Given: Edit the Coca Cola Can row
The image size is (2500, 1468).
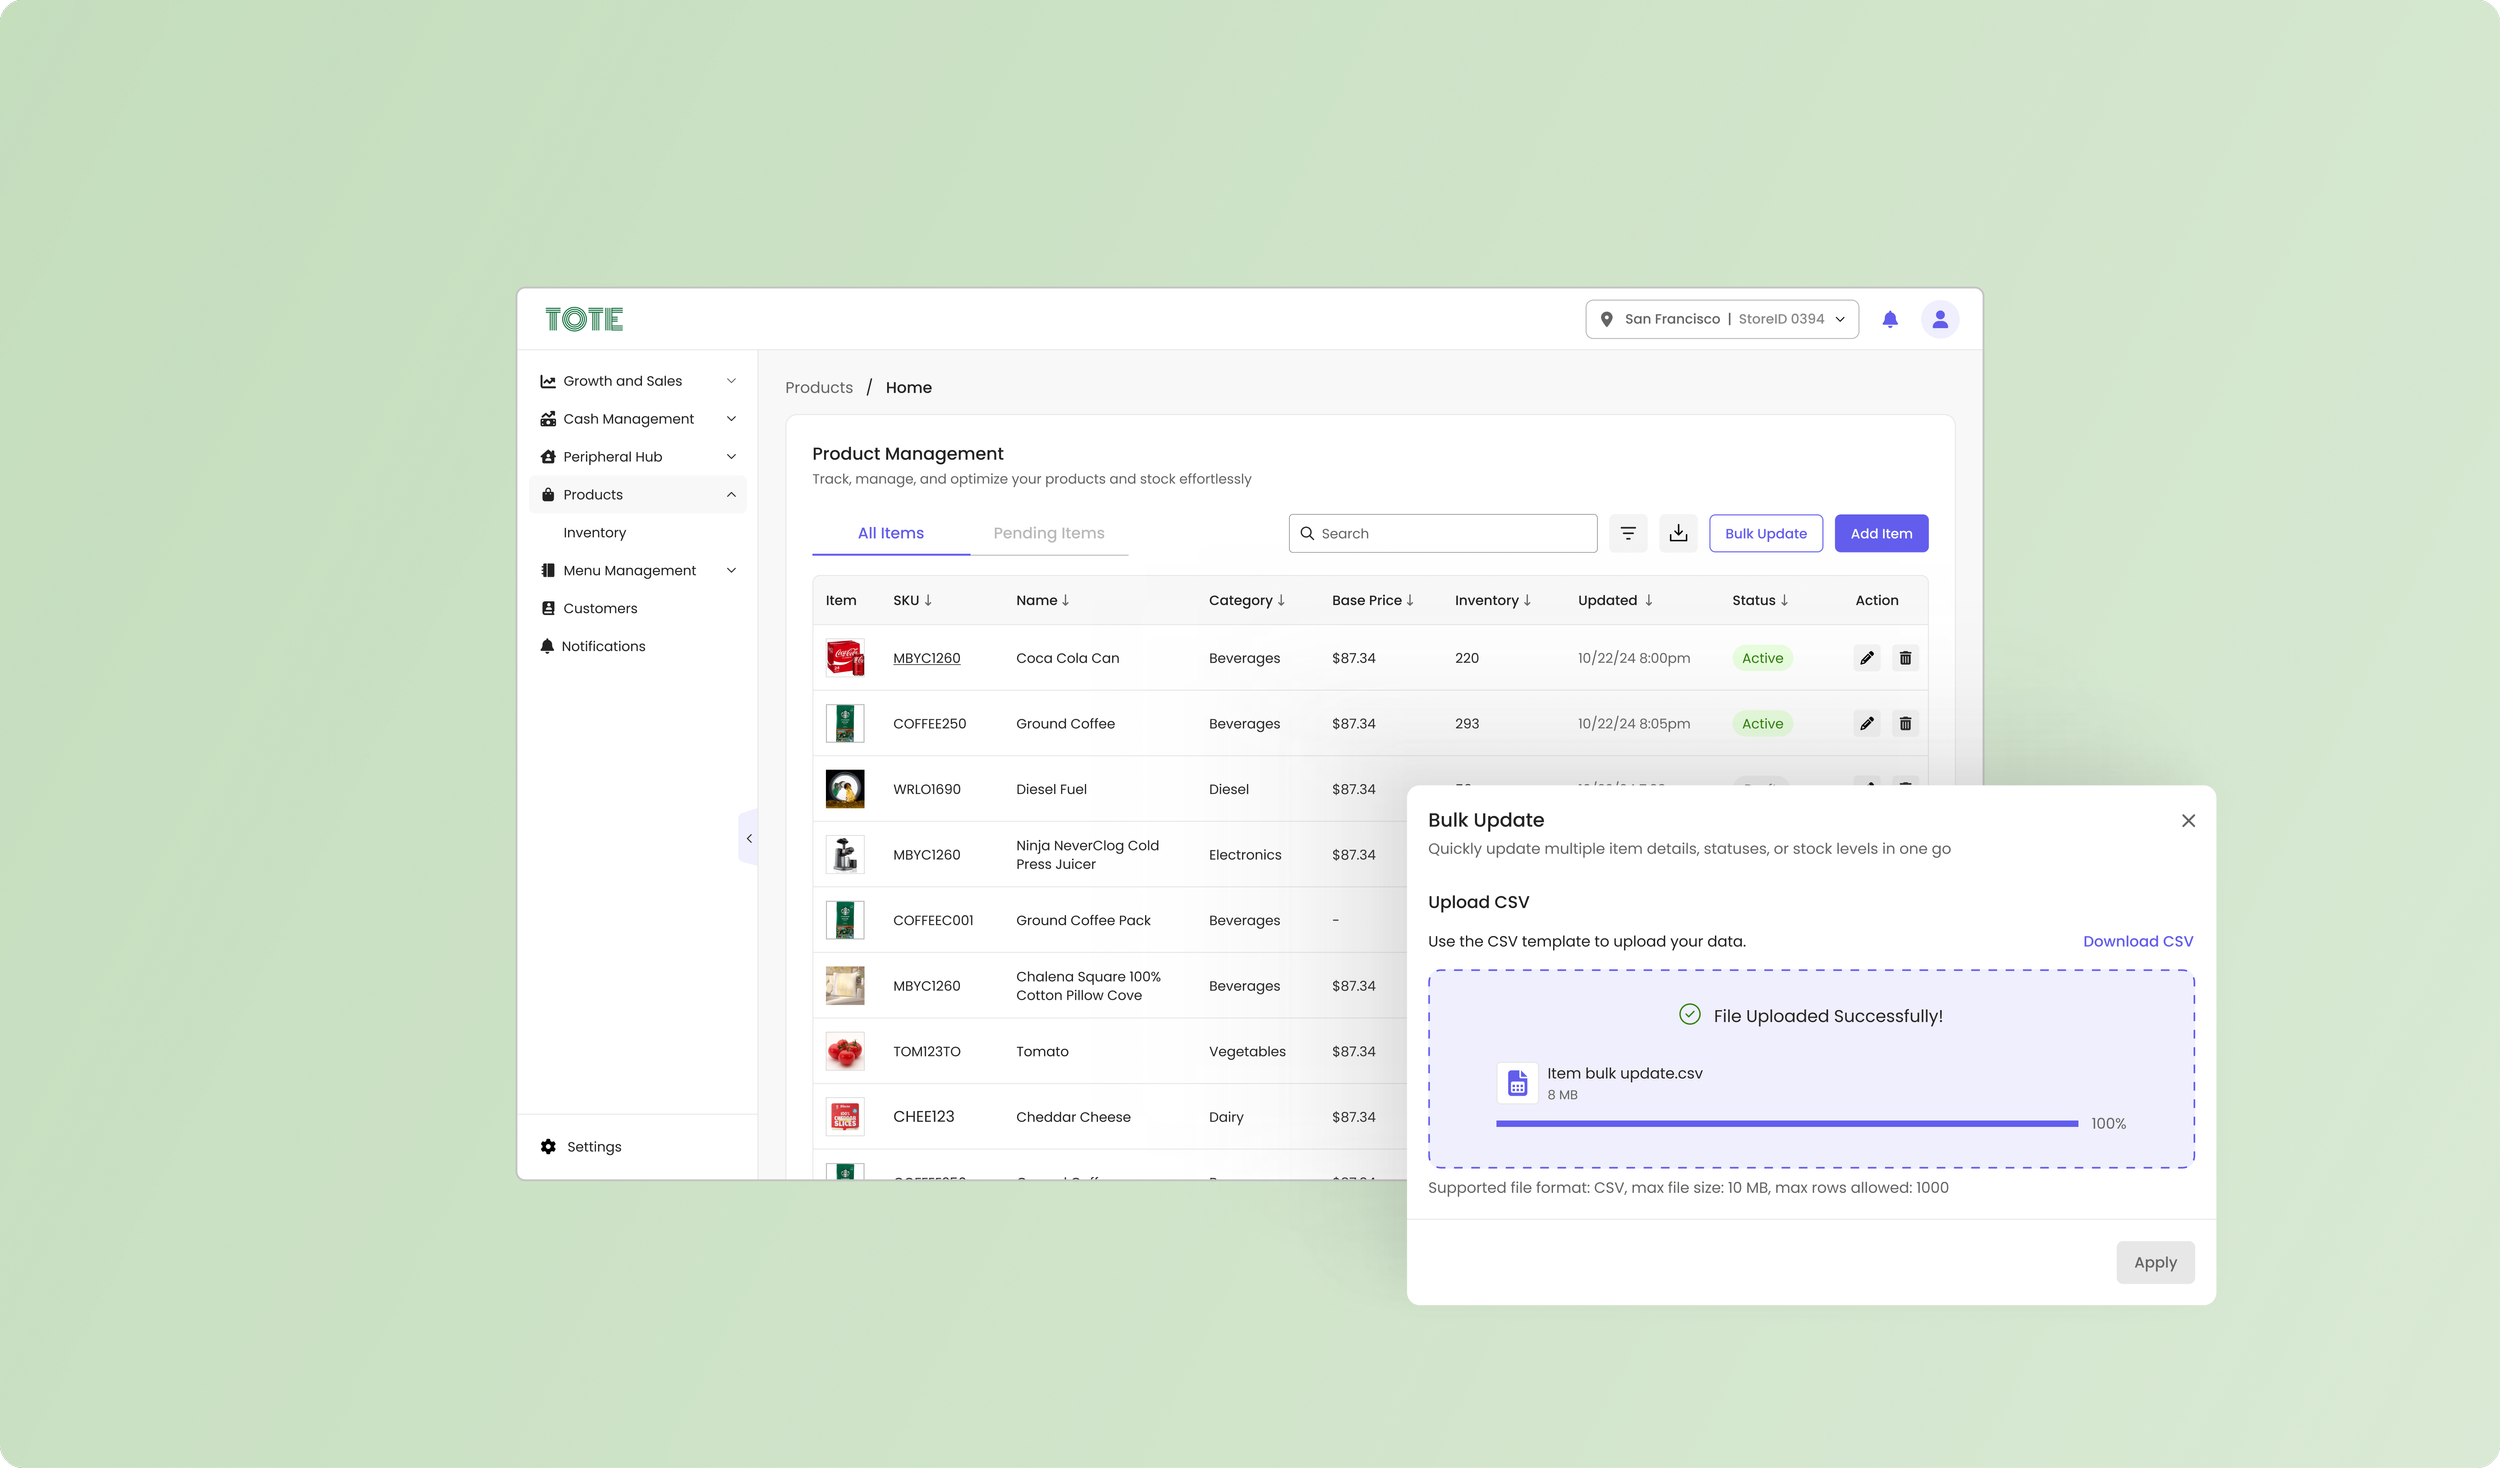Looking at the screenshot, I should 1866,658.
